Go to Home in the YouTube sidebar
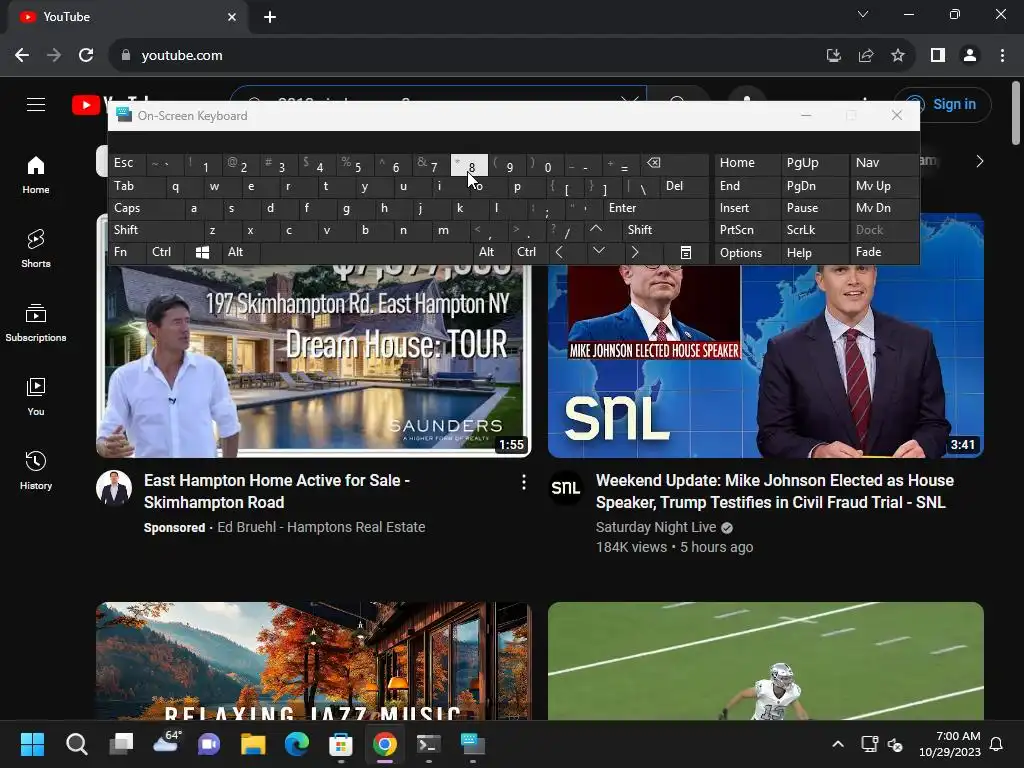Screen dimensions: 1024x768 36,175
